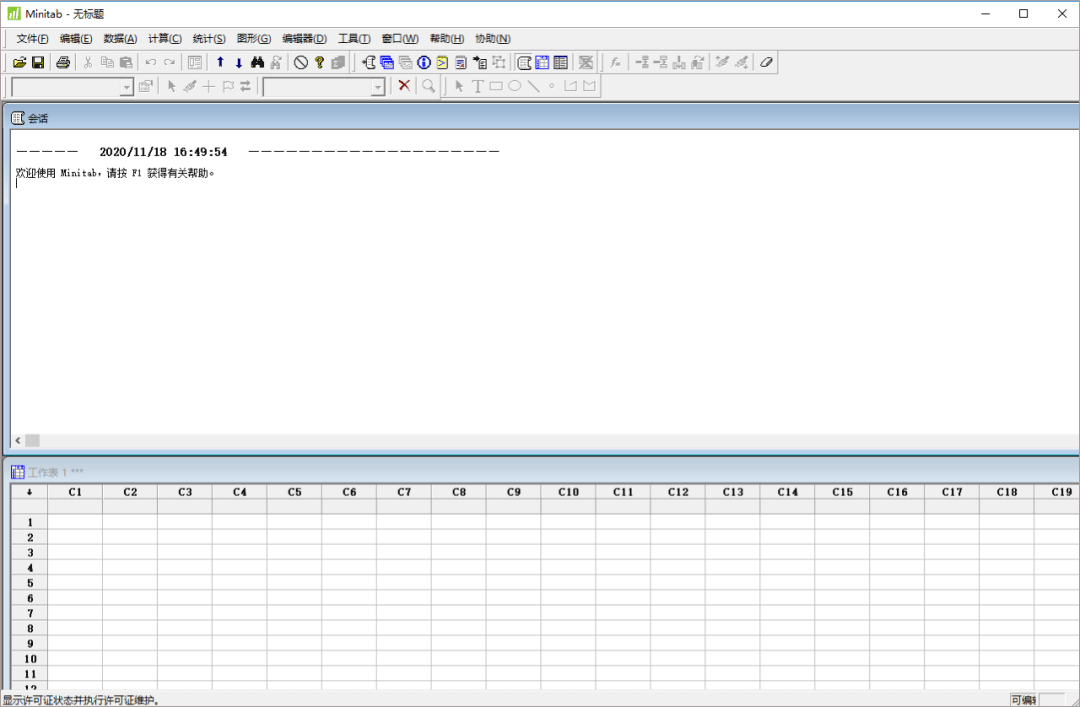The image size is (1080, 707).
Task: Print the window via printer icon
Action: (63, 63)
